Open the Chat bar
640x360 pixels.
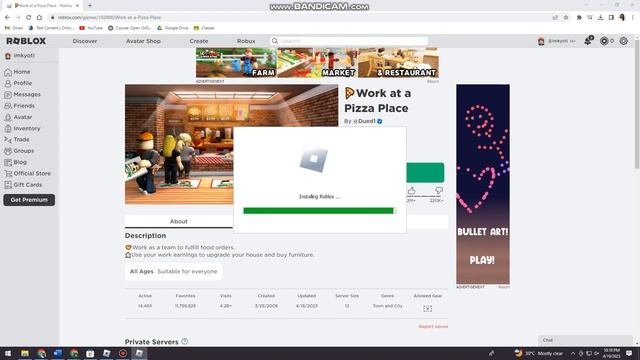tap(585, 340)
